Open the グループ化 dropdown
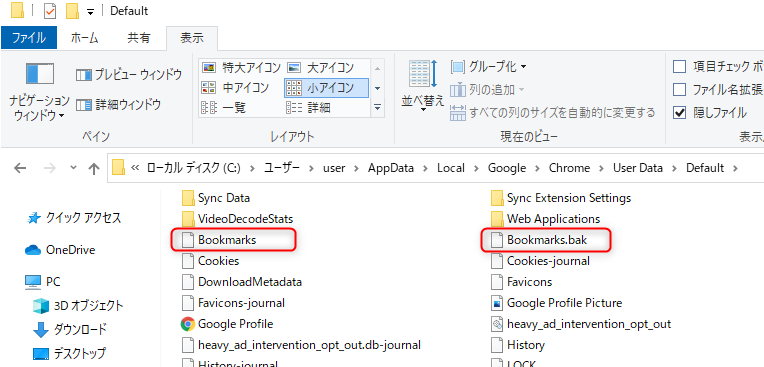This screenshot has height=367, width=764. 488,66
